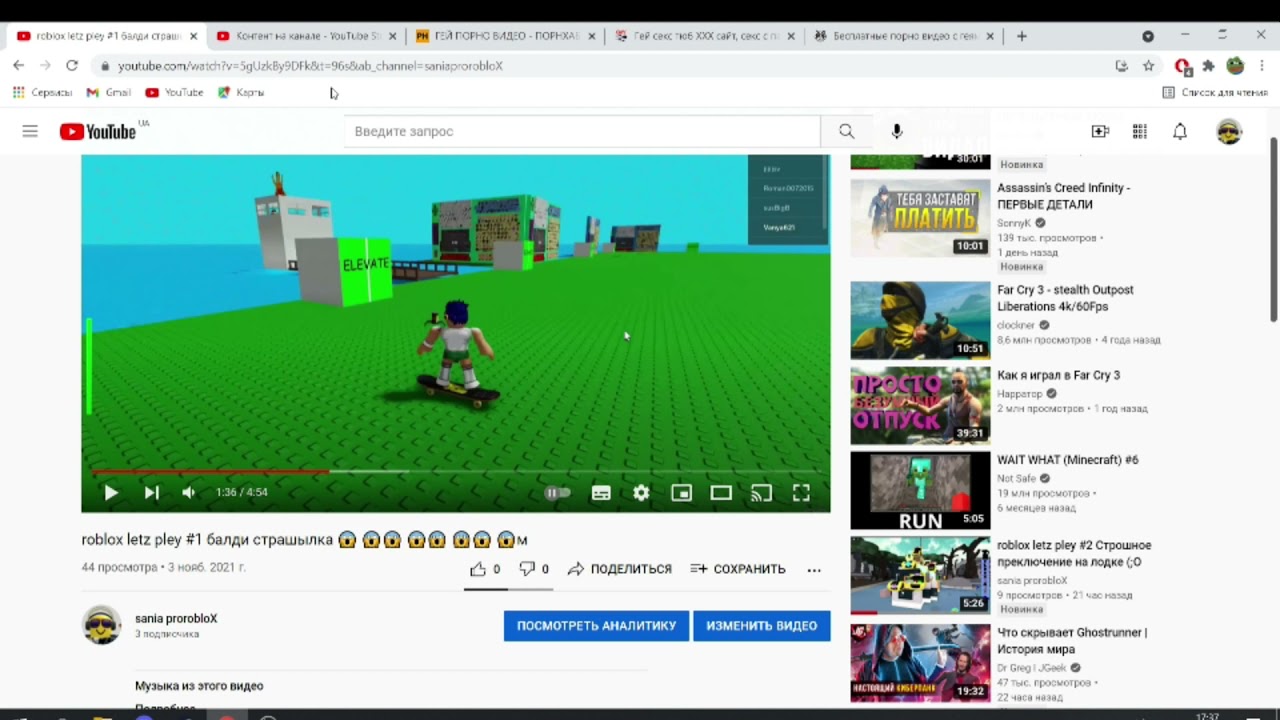This screenshot has width=1280, height=720.
Task: Open WAIT WHAT (Minecraft) #6 thumbnail
Action: coord(920,490)
